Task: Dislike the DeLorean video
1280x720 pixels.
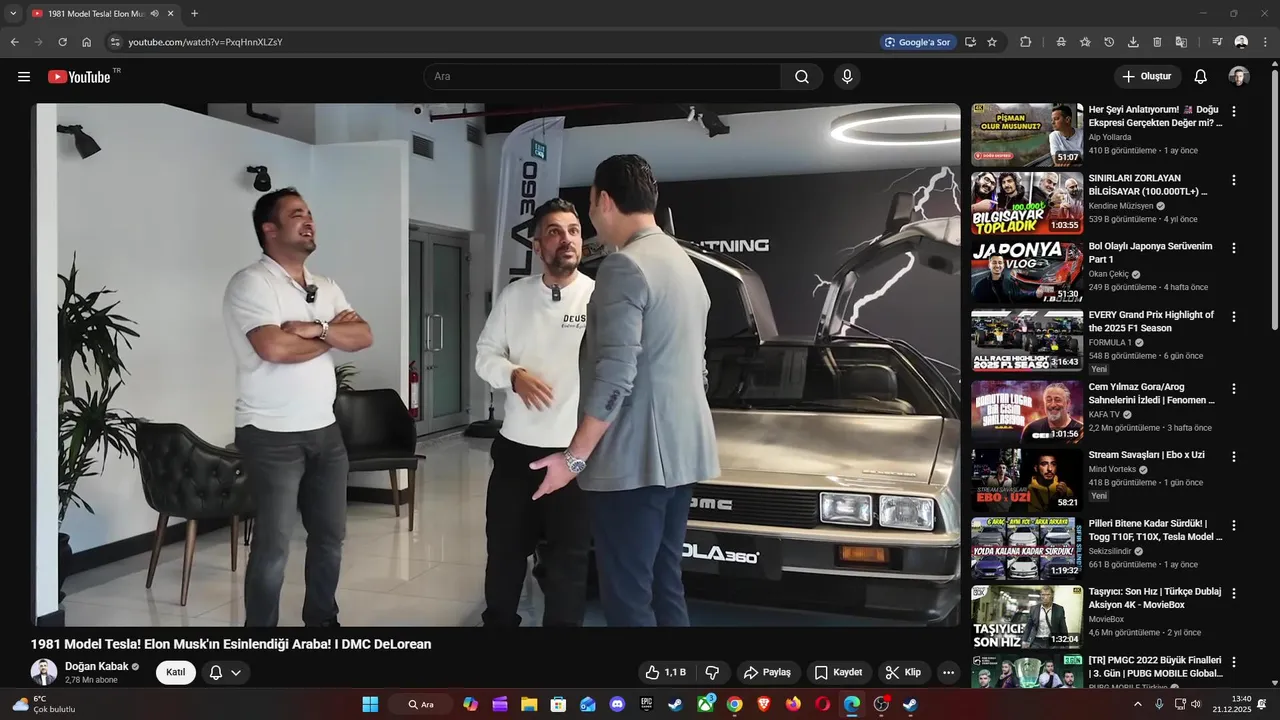Action: [713, 673]
